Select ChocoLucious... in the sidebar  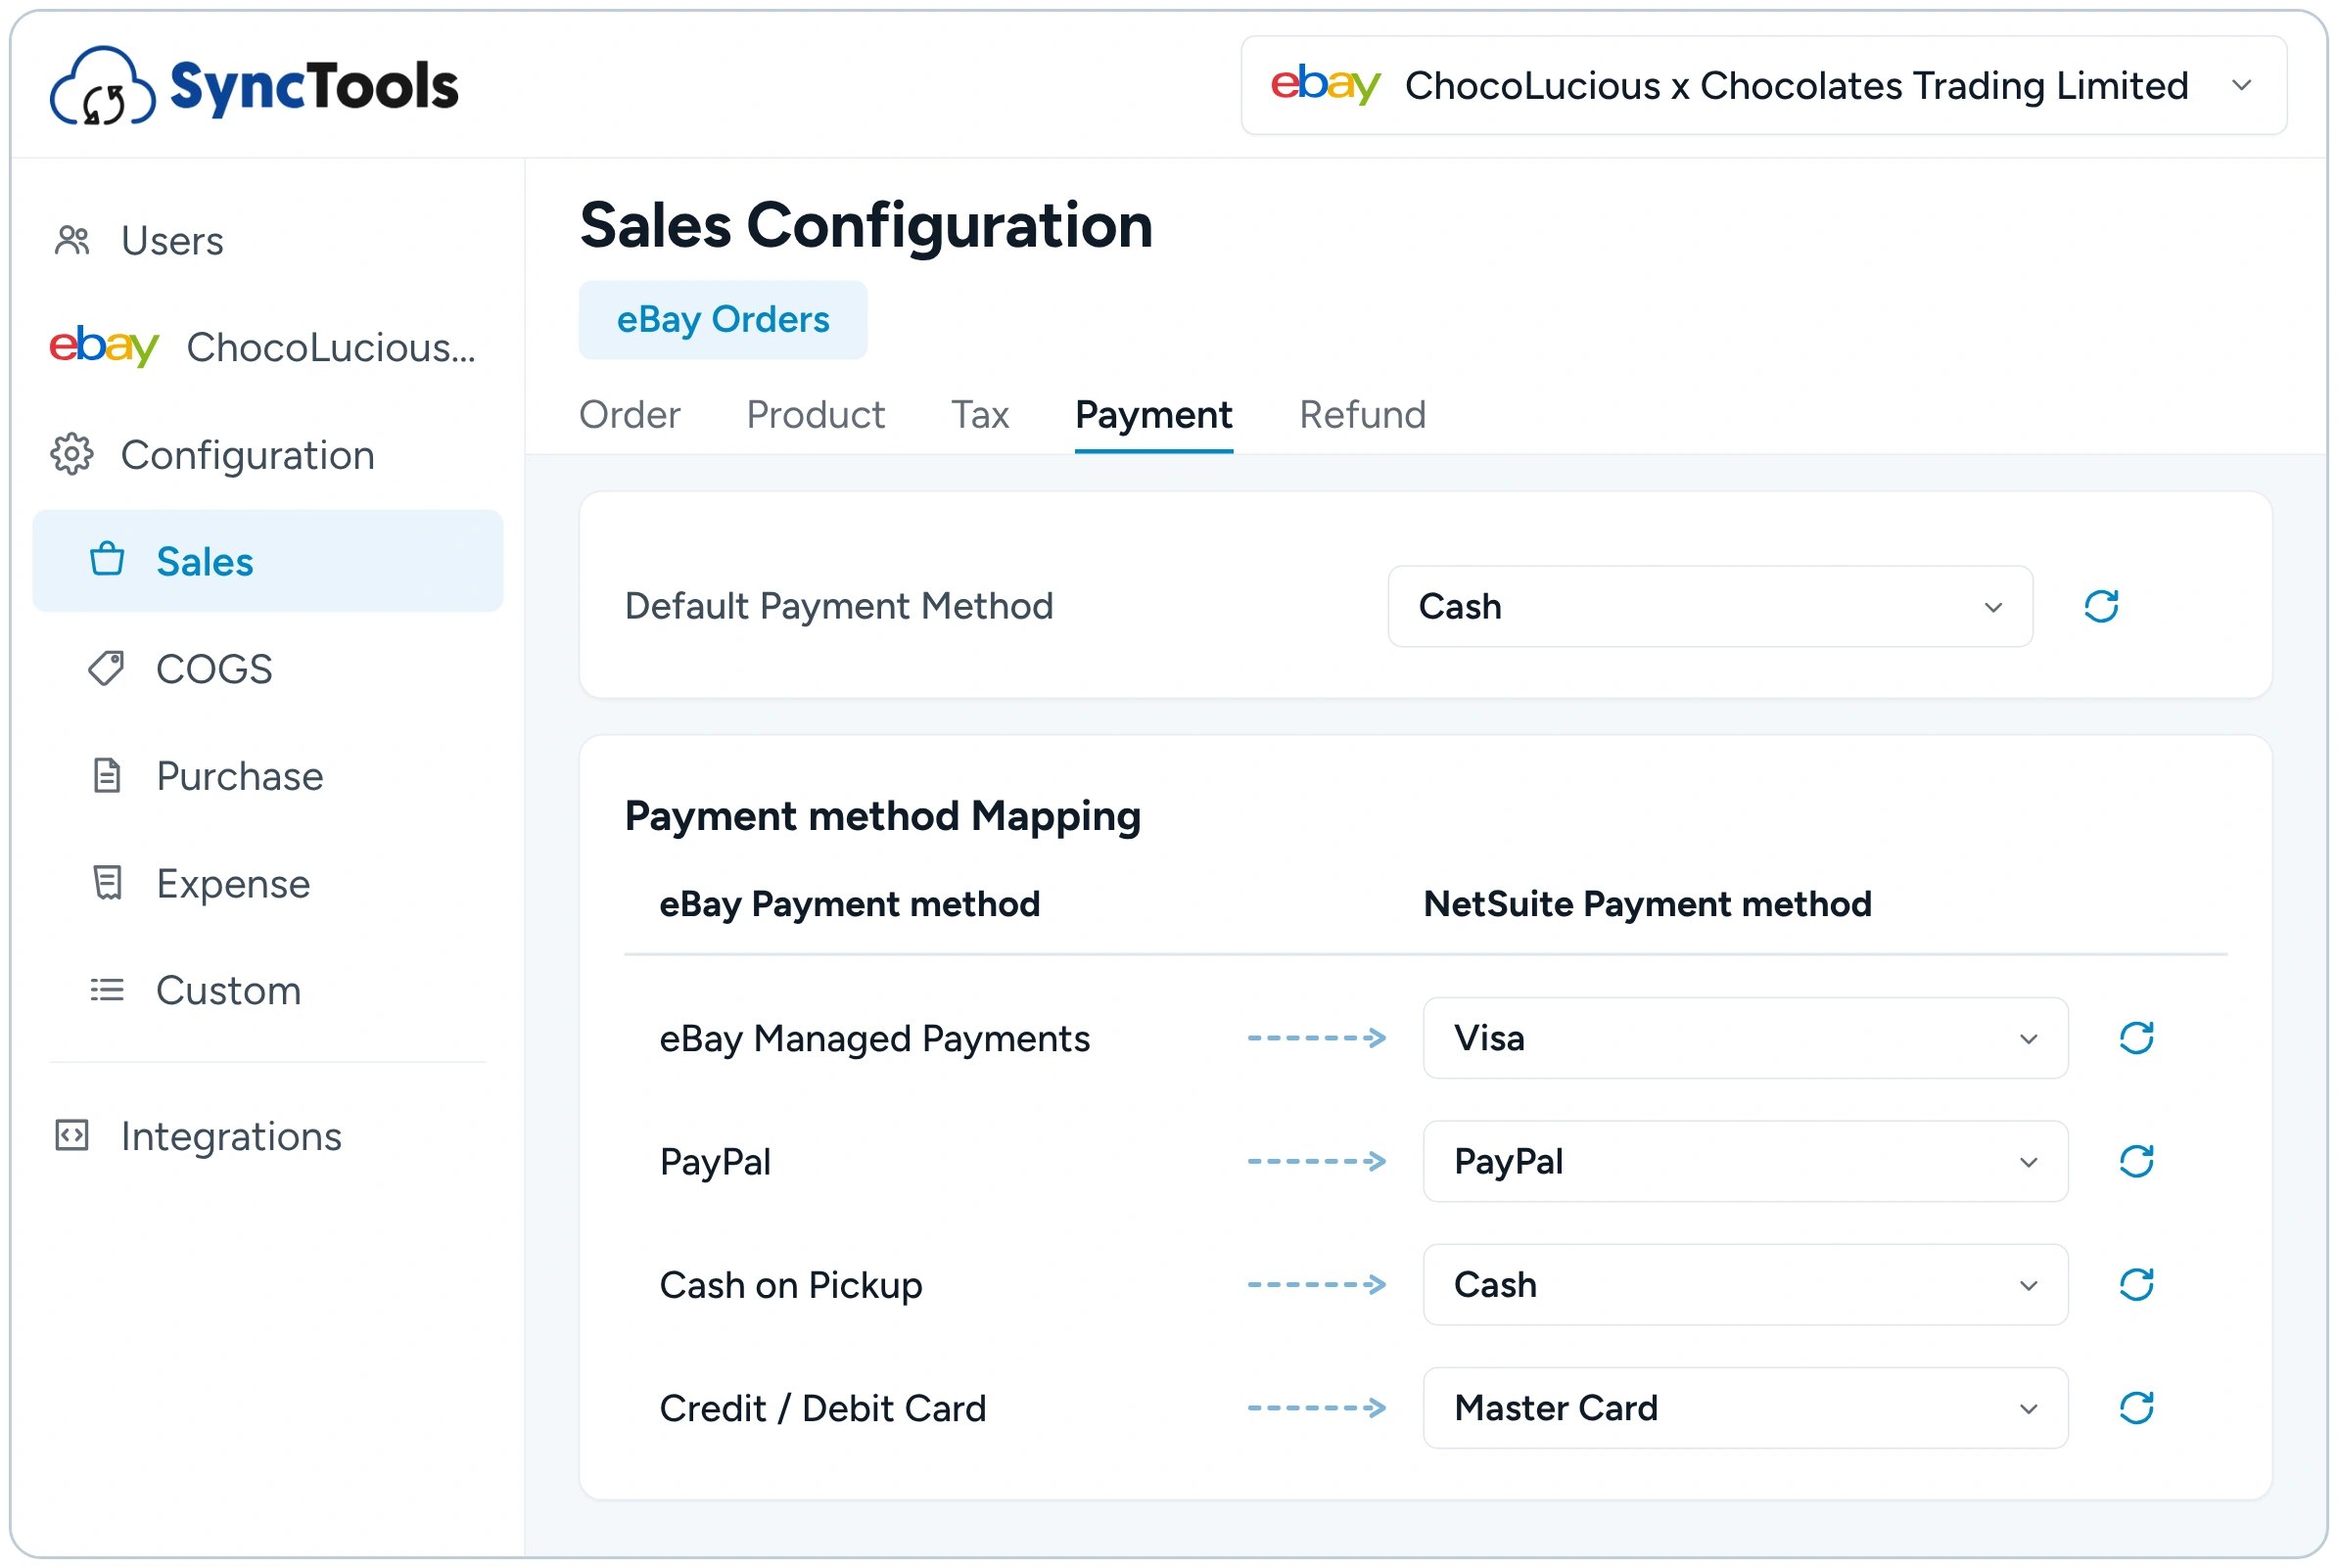coord(331,347)
